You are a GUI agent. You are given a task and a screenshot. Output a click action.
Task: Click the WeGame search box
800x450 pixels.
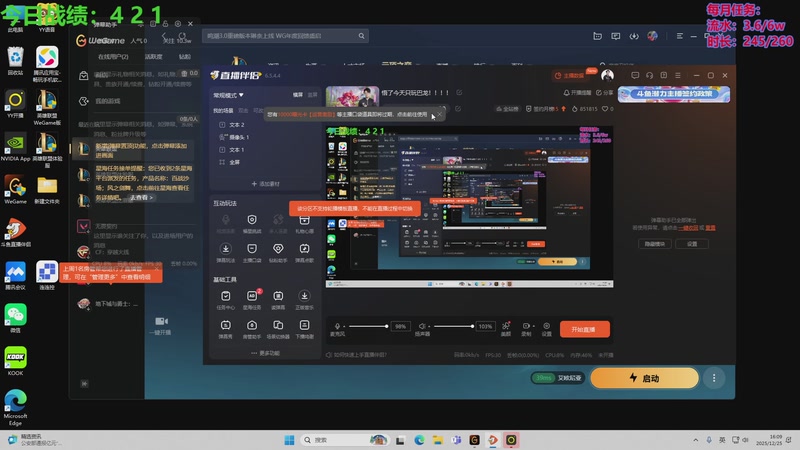285,36
